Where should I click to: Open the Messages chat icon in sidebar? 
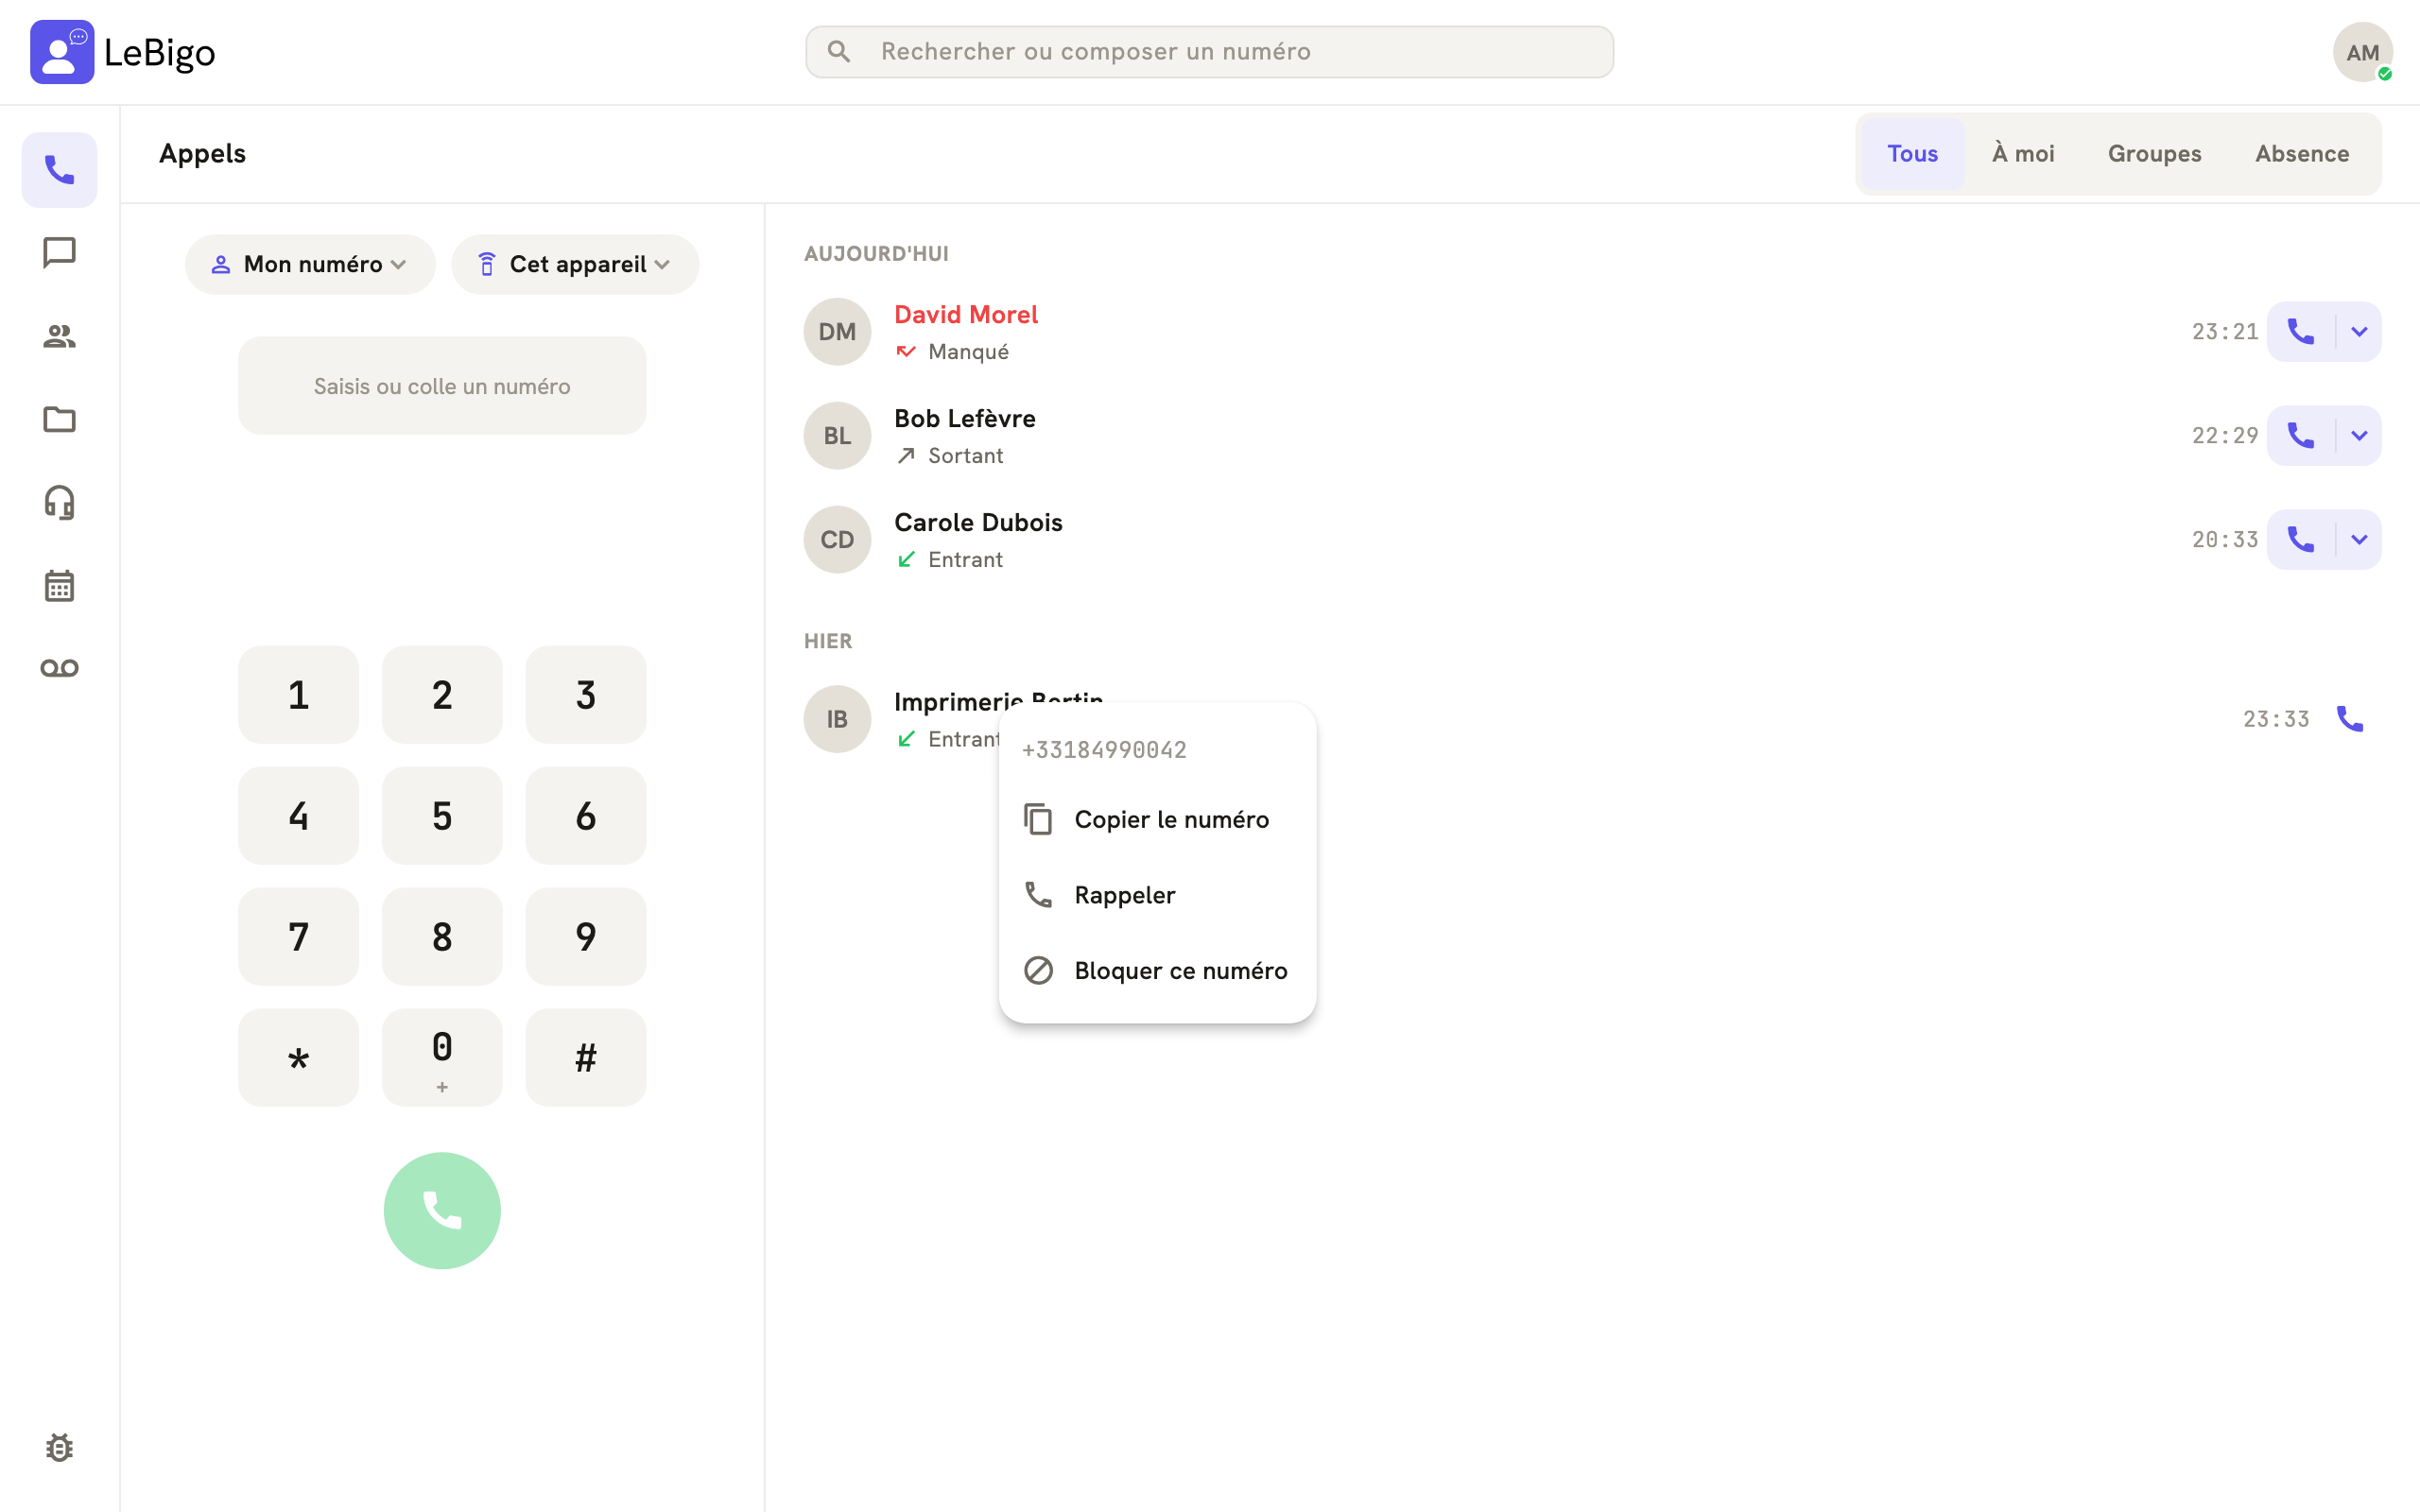tap(59, 253)
